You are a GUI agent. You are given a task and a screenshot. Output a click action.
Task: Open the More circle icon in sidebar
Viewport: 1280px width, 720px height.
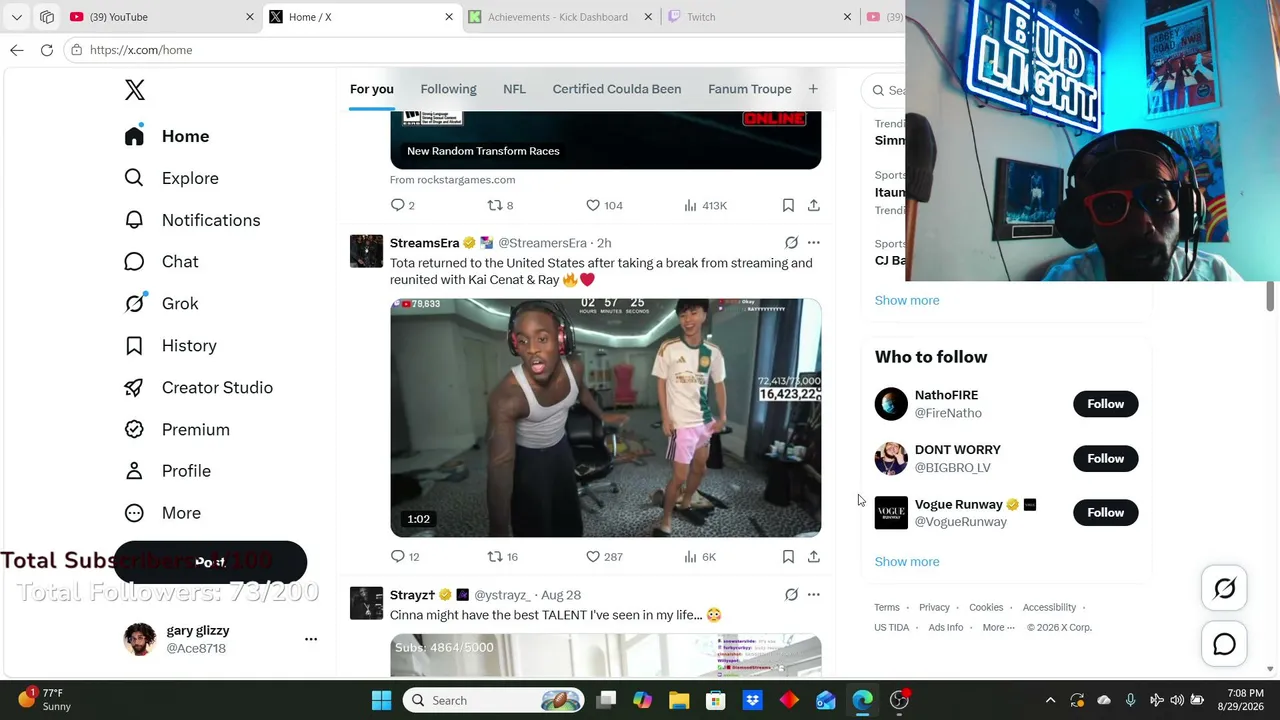134,513
